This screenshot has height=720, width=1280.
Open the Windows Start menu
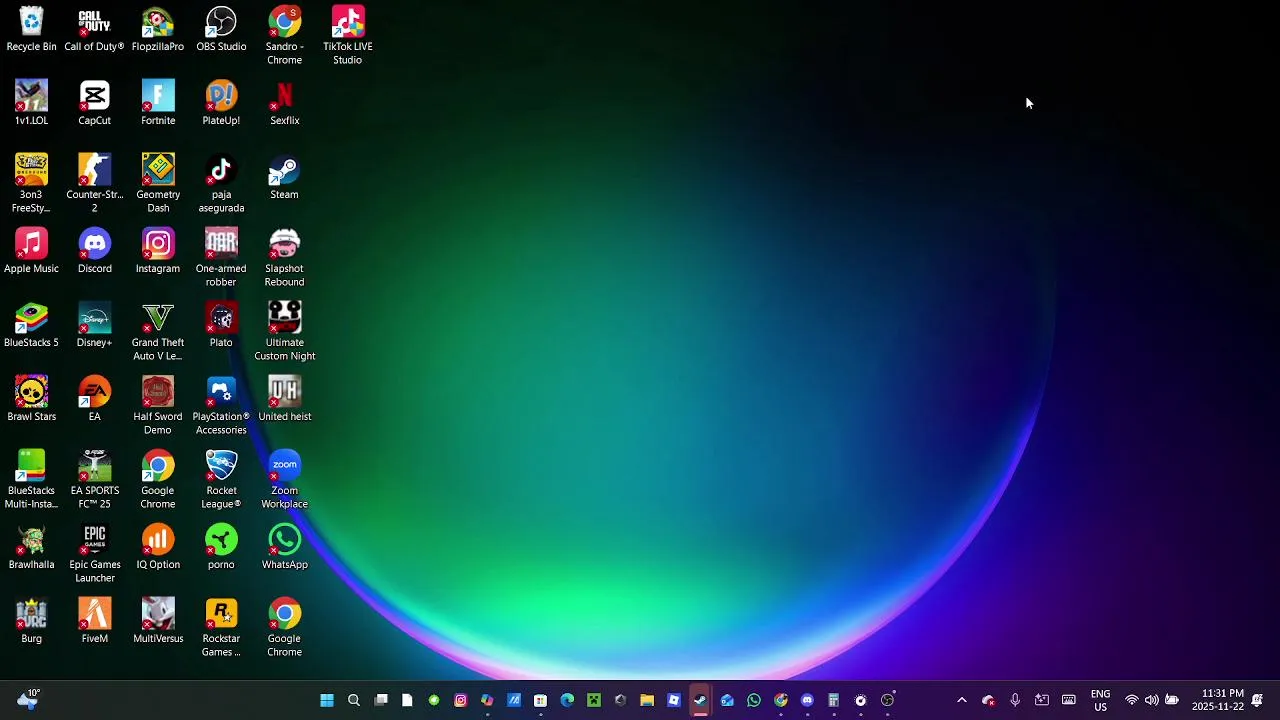tap(327, 700)
